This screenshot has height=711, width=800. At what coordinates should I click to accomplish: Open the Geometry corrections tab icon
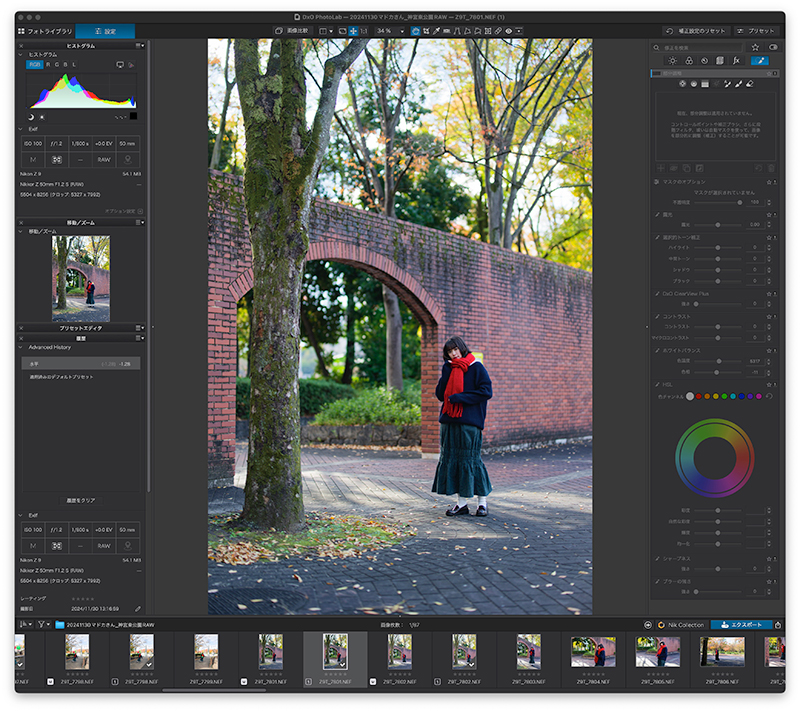[720, 61]
